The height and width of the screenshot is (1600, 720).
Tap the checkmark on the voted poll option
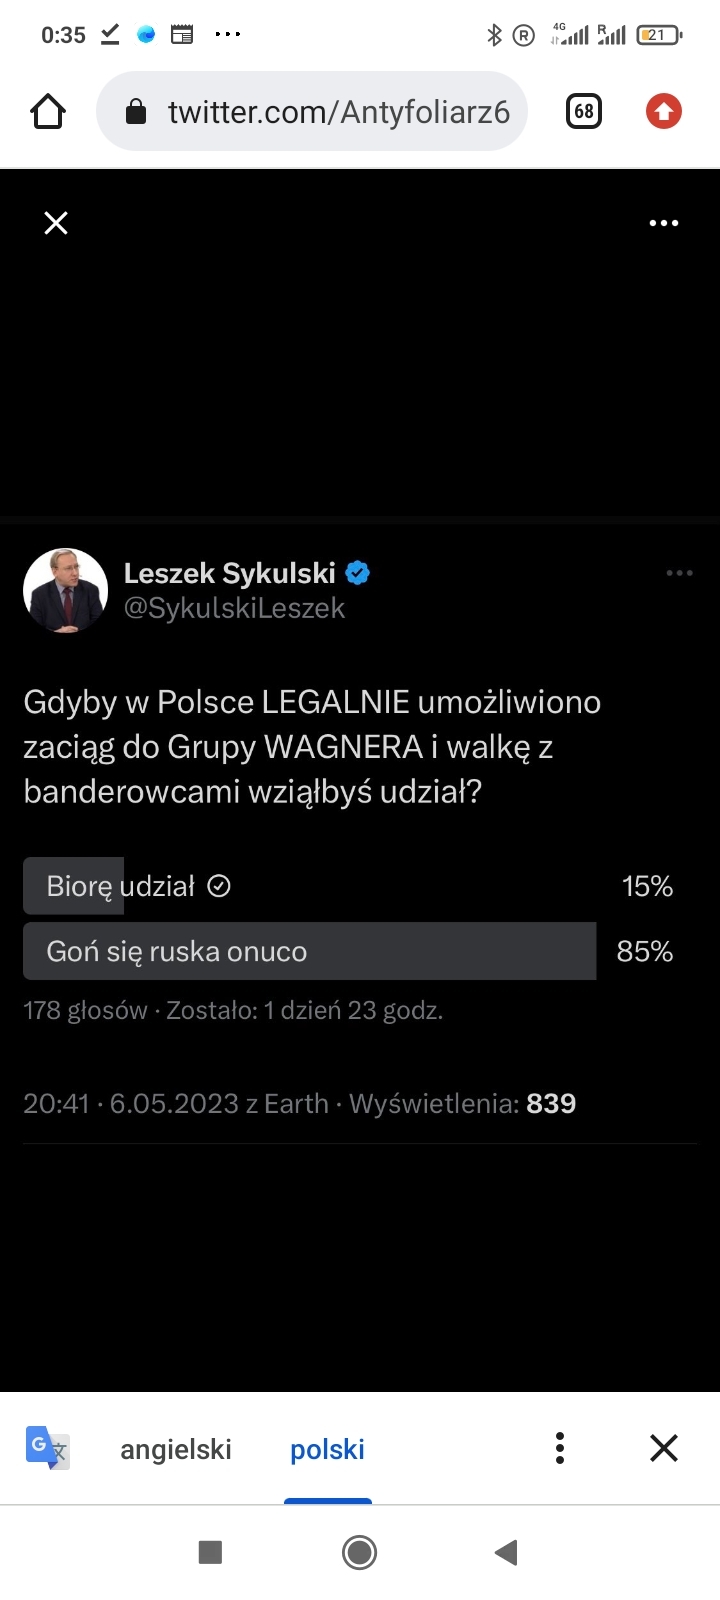point(219,886)
